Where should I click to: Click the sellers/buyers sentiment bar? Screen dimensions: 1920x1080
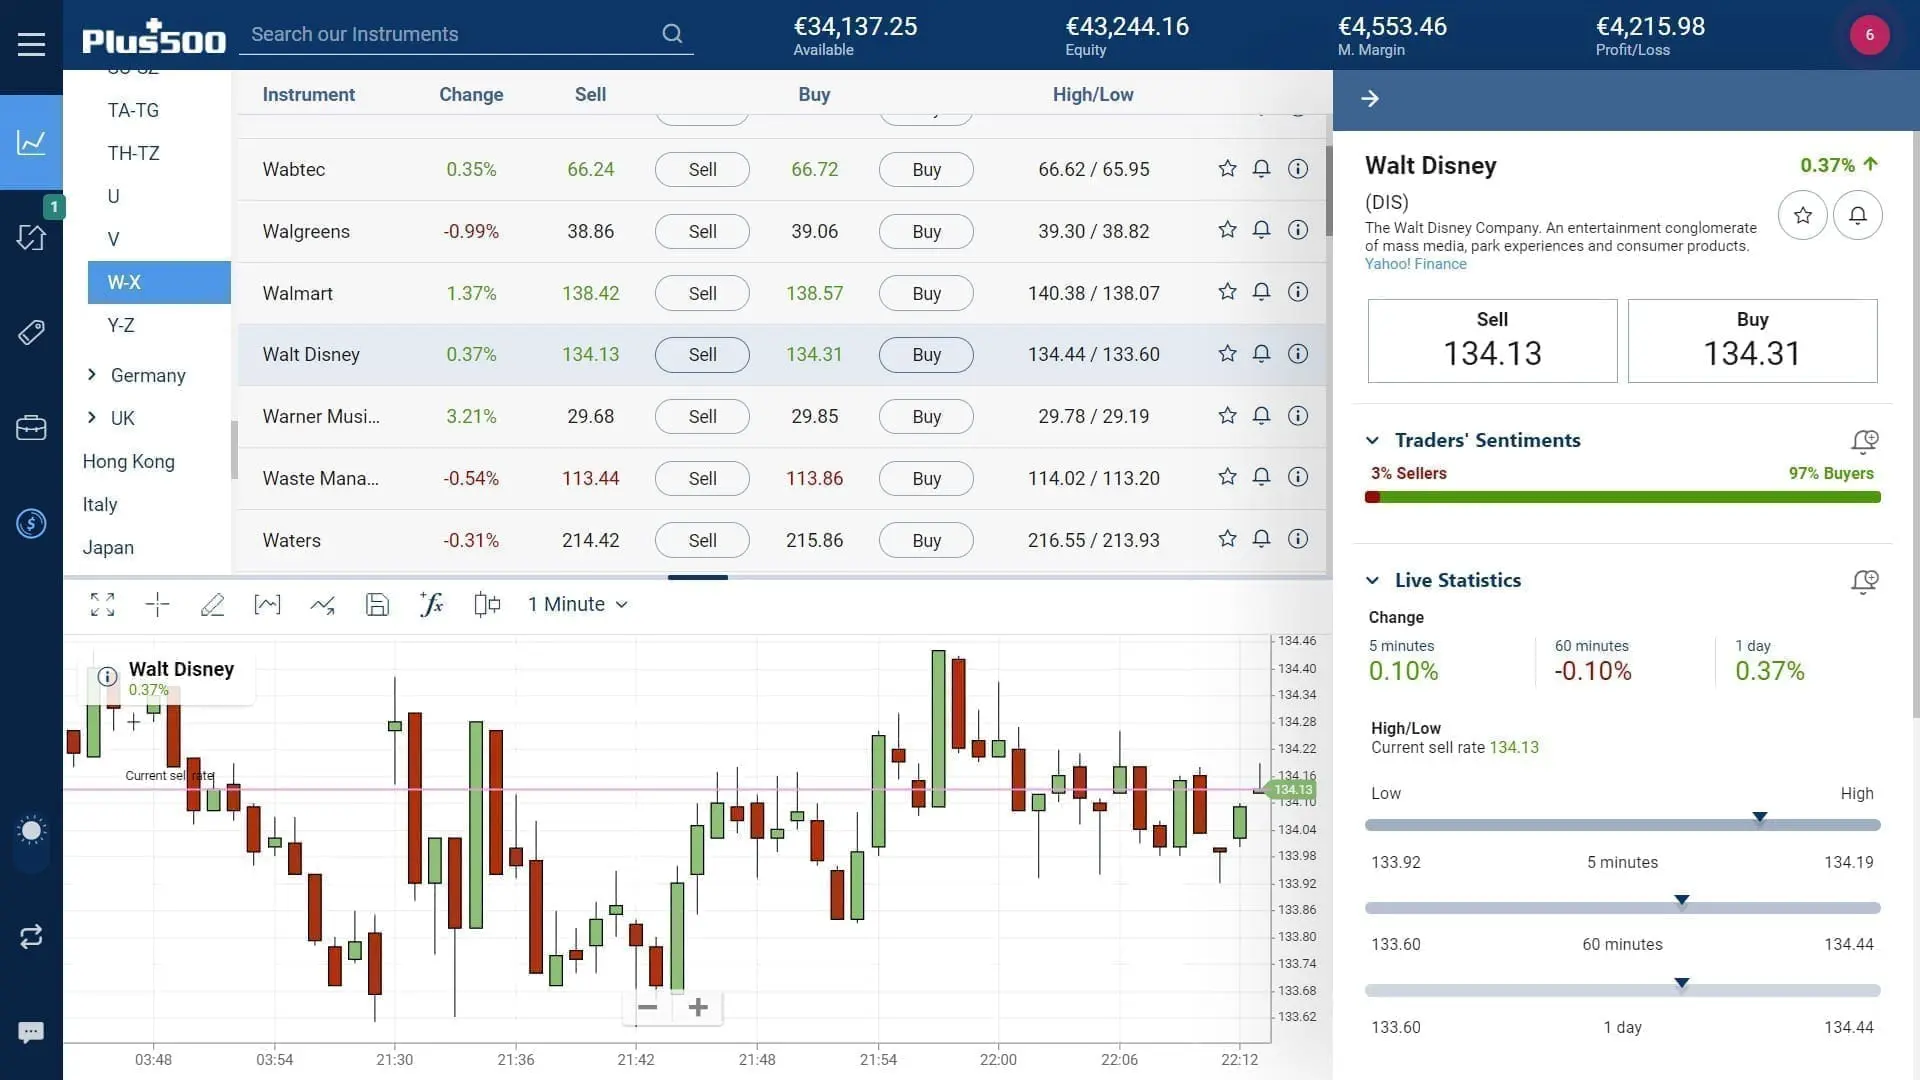(1622, 497)
